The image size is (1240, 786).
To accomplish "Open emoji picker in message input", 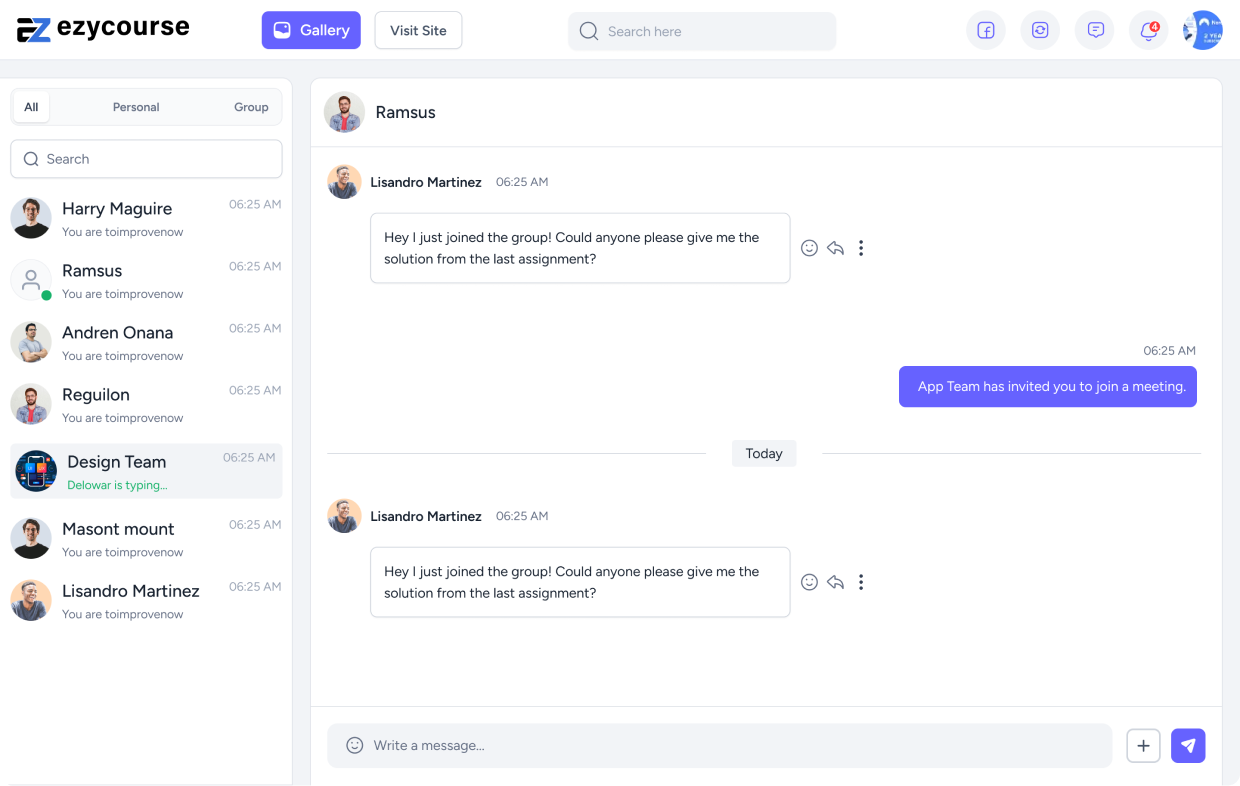I will click(x=354, y=746).
